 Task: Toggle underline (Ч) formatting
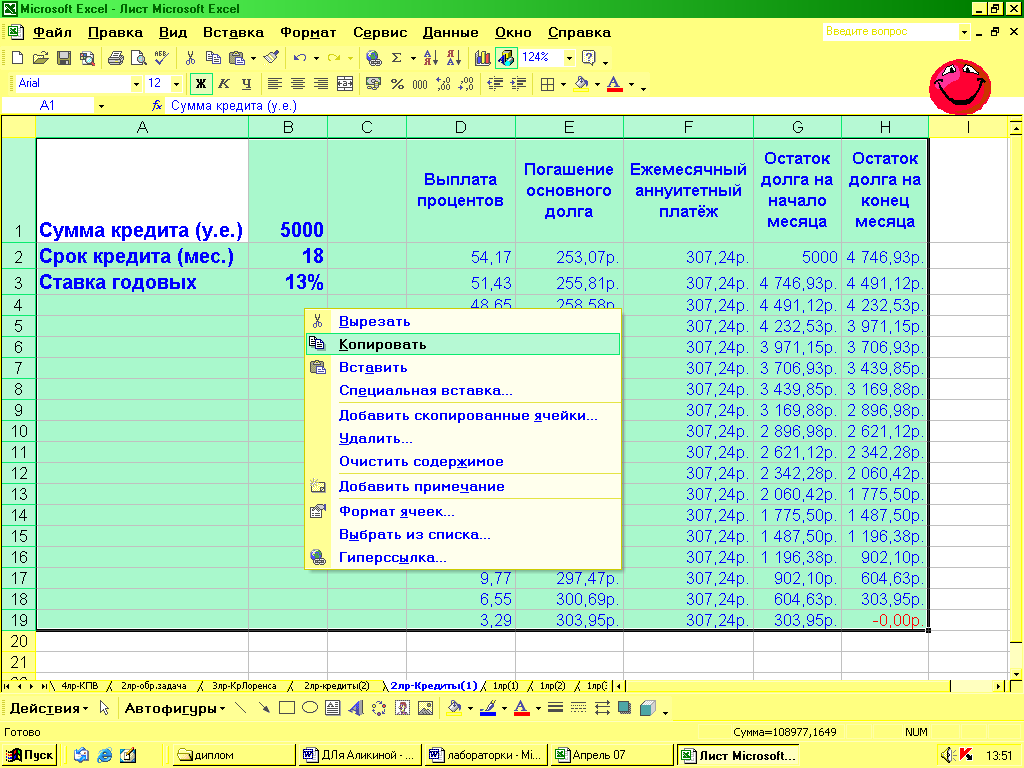[246, 84]
